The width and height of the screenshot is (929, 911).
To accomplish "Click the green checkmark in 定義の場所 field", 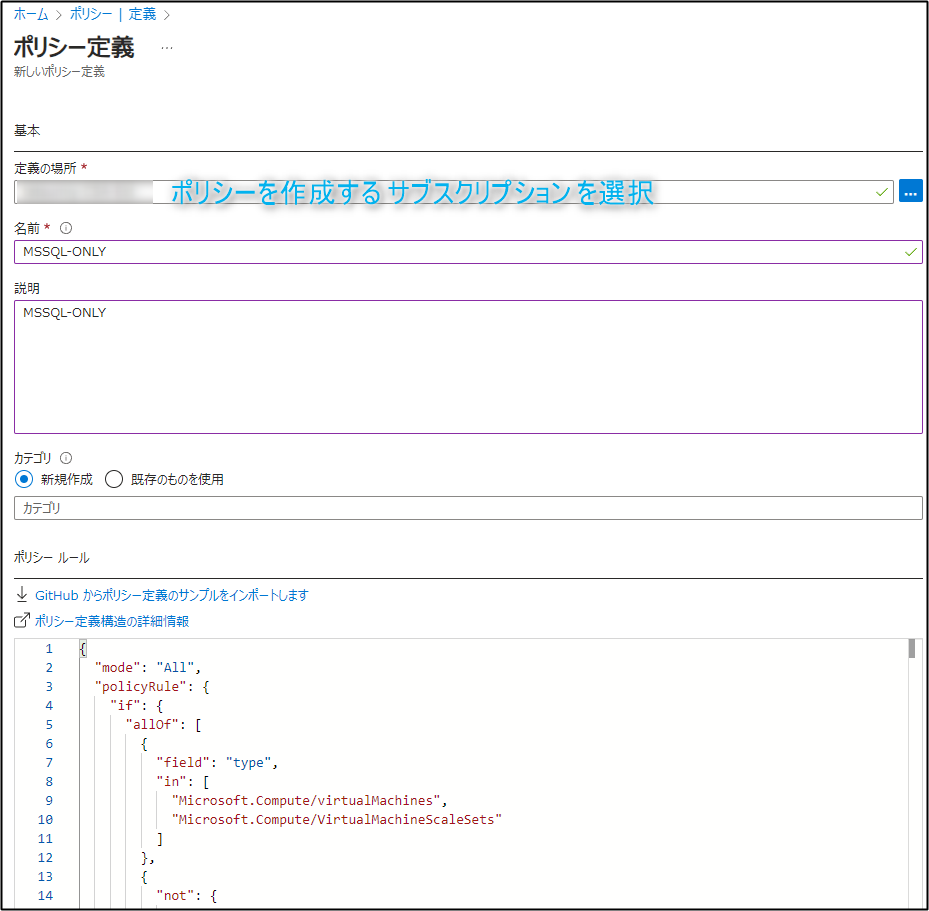I will 882,192.
